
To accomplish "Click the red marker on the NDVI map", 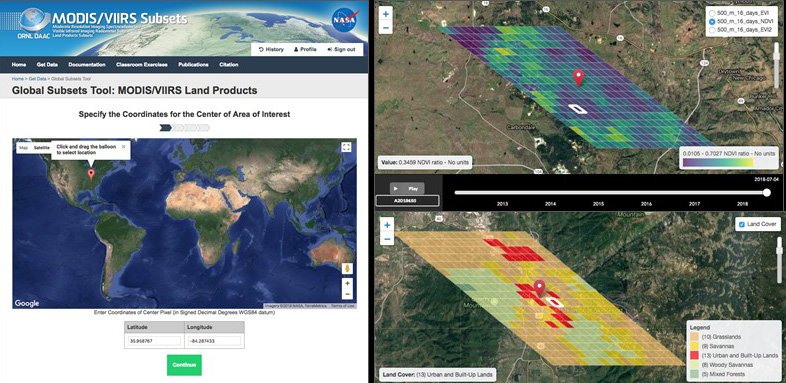I will click(578, 78).
